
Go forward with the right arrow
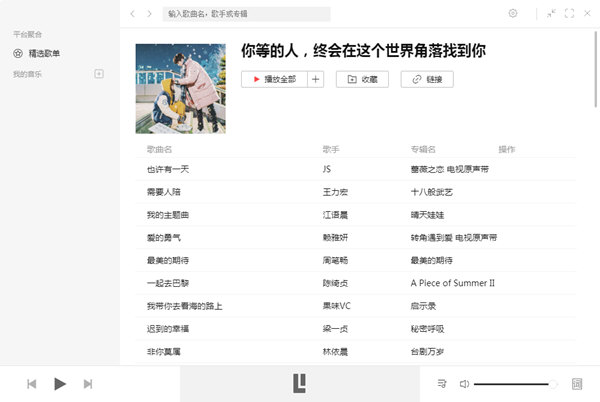point(150,14)
